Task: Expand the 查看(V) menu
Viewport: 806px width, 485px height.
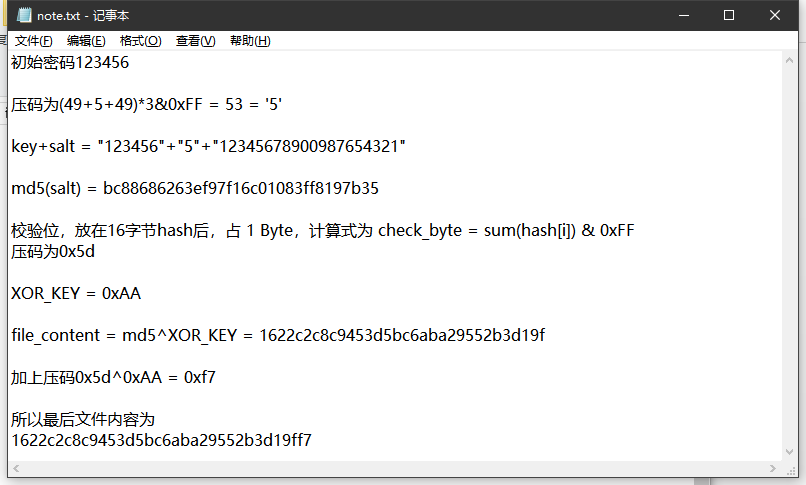Action: pos(195,41)
